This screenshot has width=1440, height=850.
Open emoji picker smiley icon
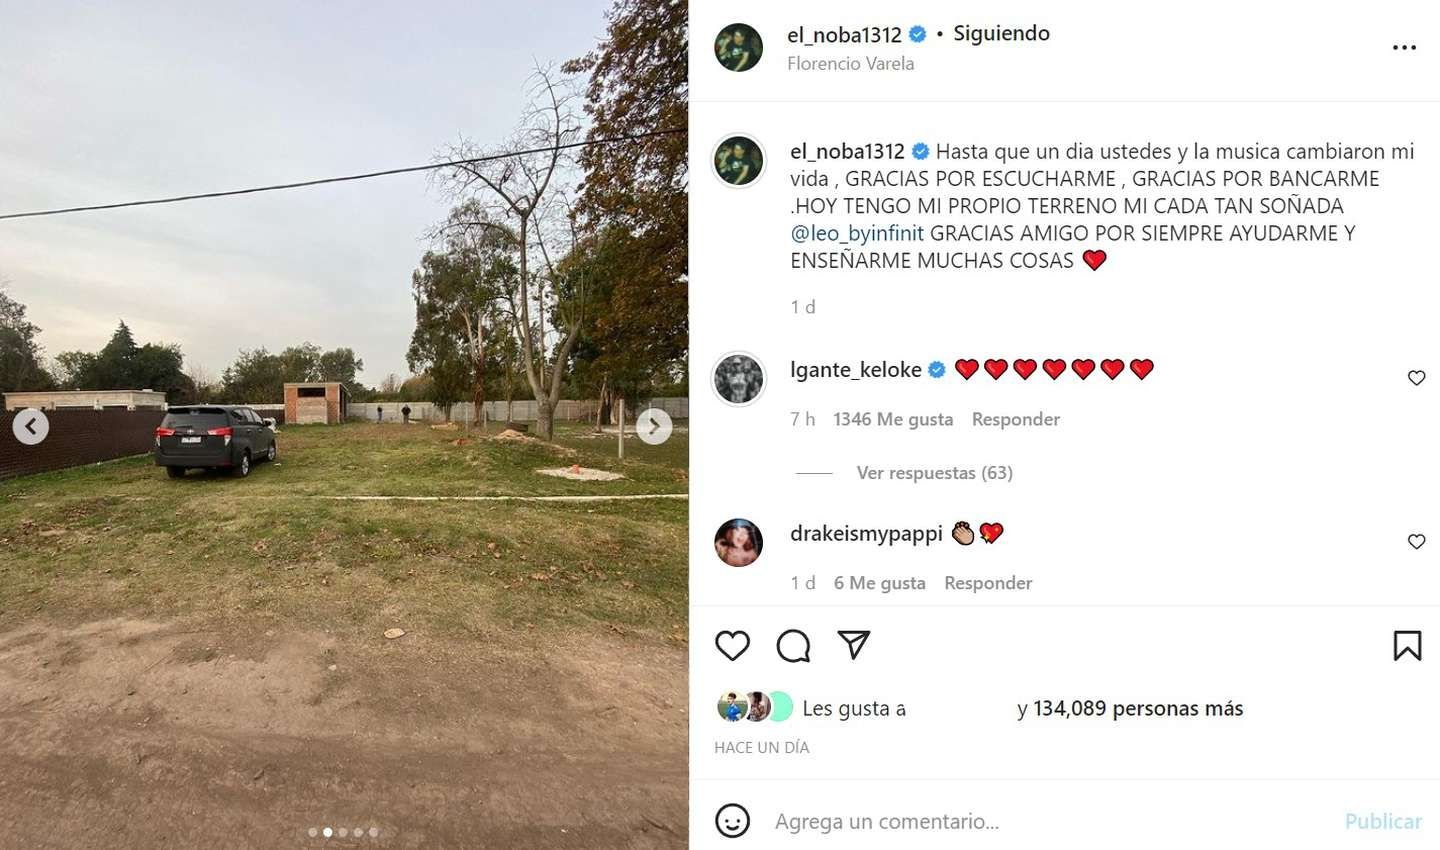coord(733,821)
